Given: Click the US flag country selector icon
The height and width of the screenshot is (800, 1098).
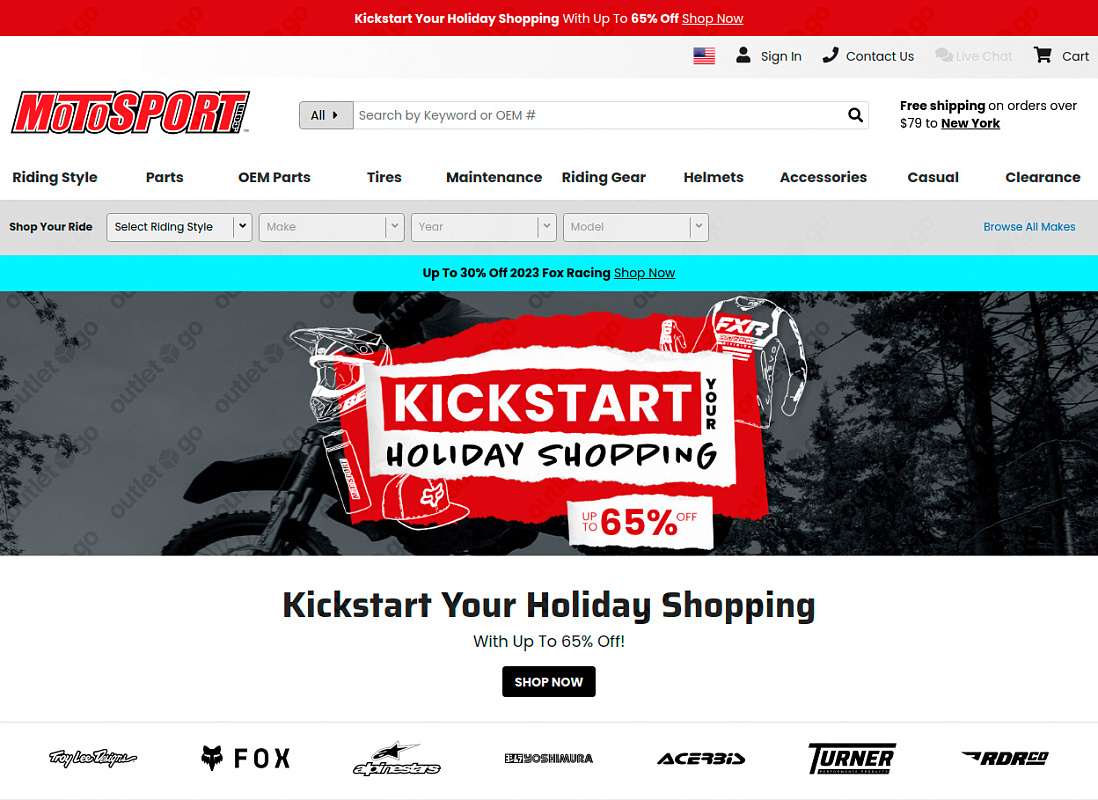Looking at the screenshot, I should tap(704, 56).
